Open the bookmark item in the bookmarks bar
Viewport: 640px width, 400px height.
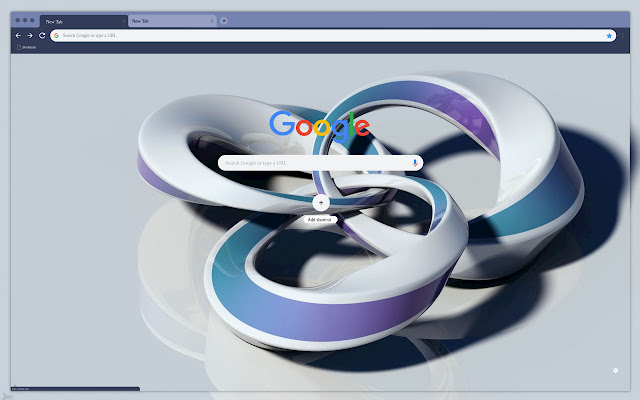click(27, 47)
